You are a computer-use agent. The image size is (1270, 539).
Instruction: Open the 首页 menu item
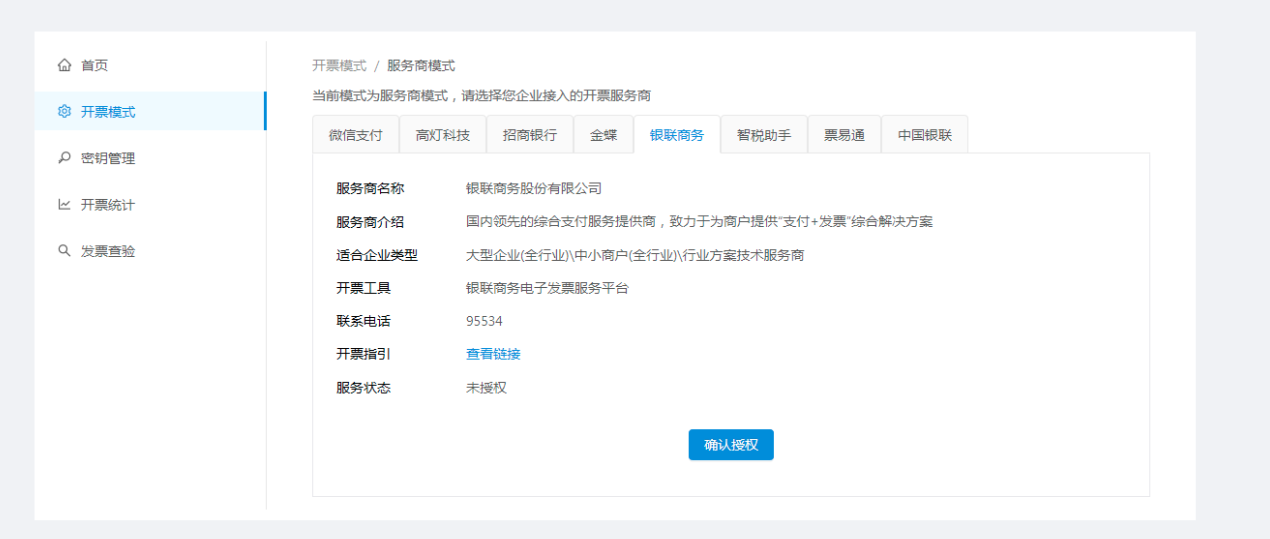coord(94,66)
